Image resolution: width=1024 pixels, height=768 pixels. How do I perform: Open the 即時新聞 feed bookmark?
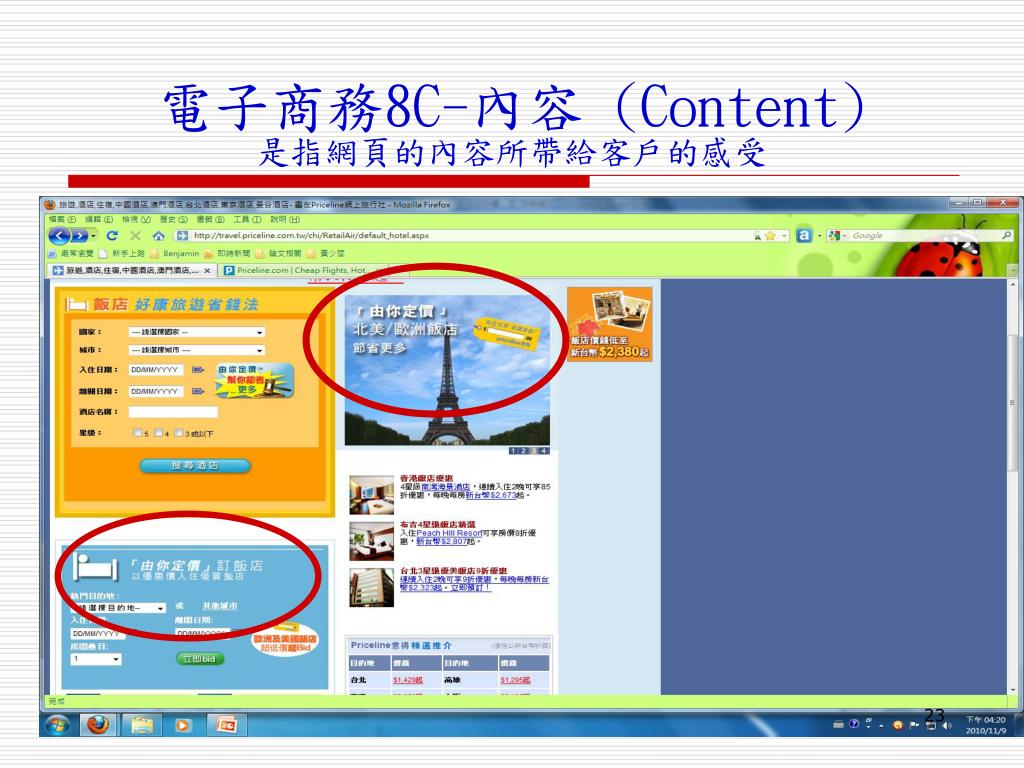click(227, 253)
